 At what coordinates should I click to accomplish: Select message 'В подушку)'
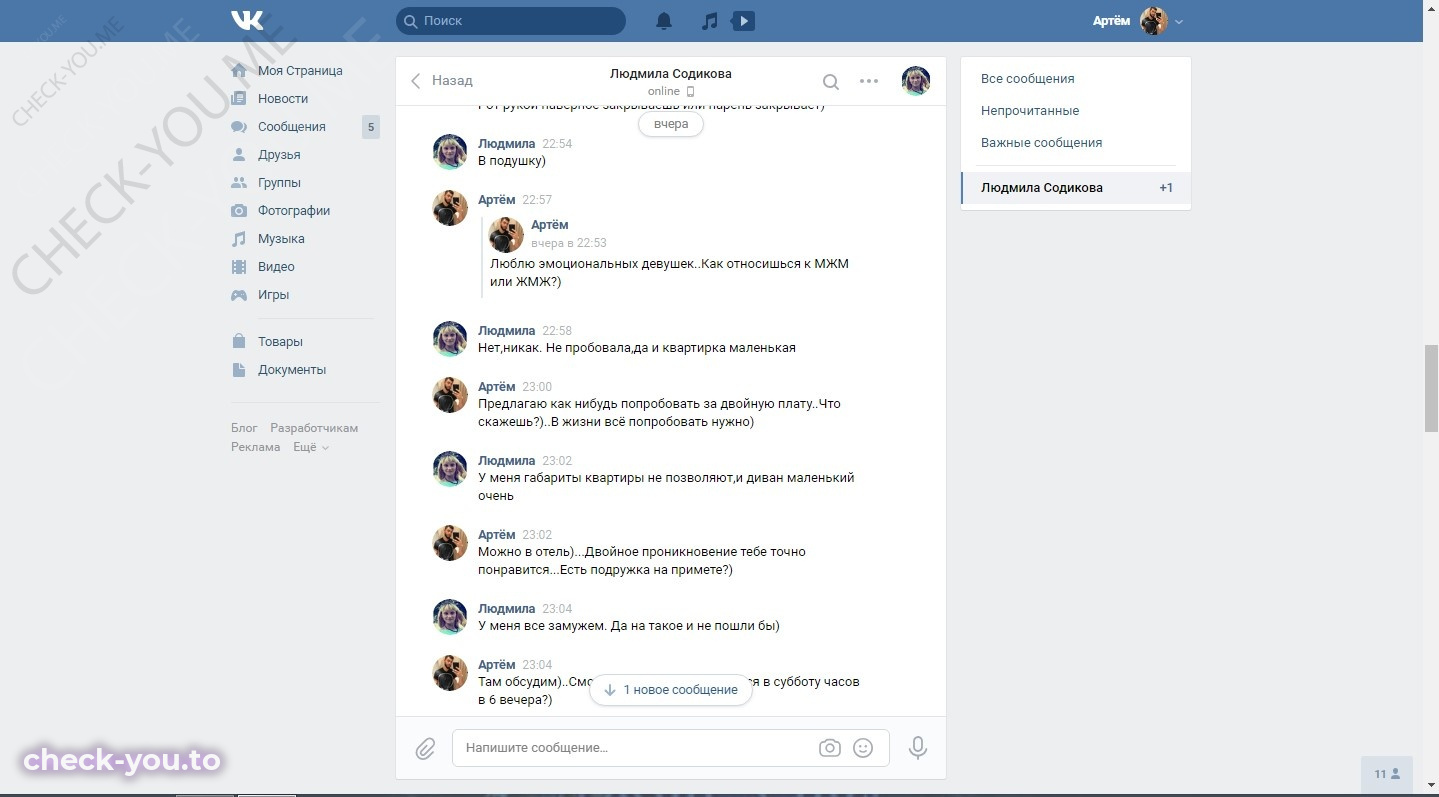512,161
